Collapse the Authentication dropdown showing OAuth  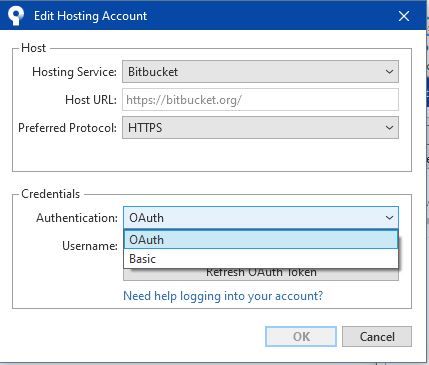coord(261,218)
